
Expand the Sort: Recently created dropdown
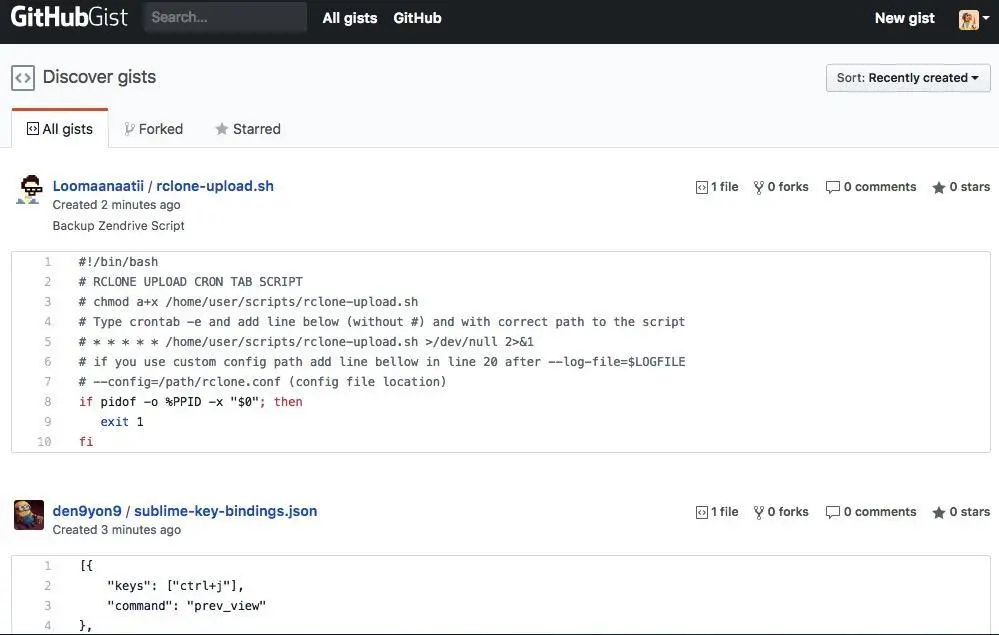tap(908, 78)
